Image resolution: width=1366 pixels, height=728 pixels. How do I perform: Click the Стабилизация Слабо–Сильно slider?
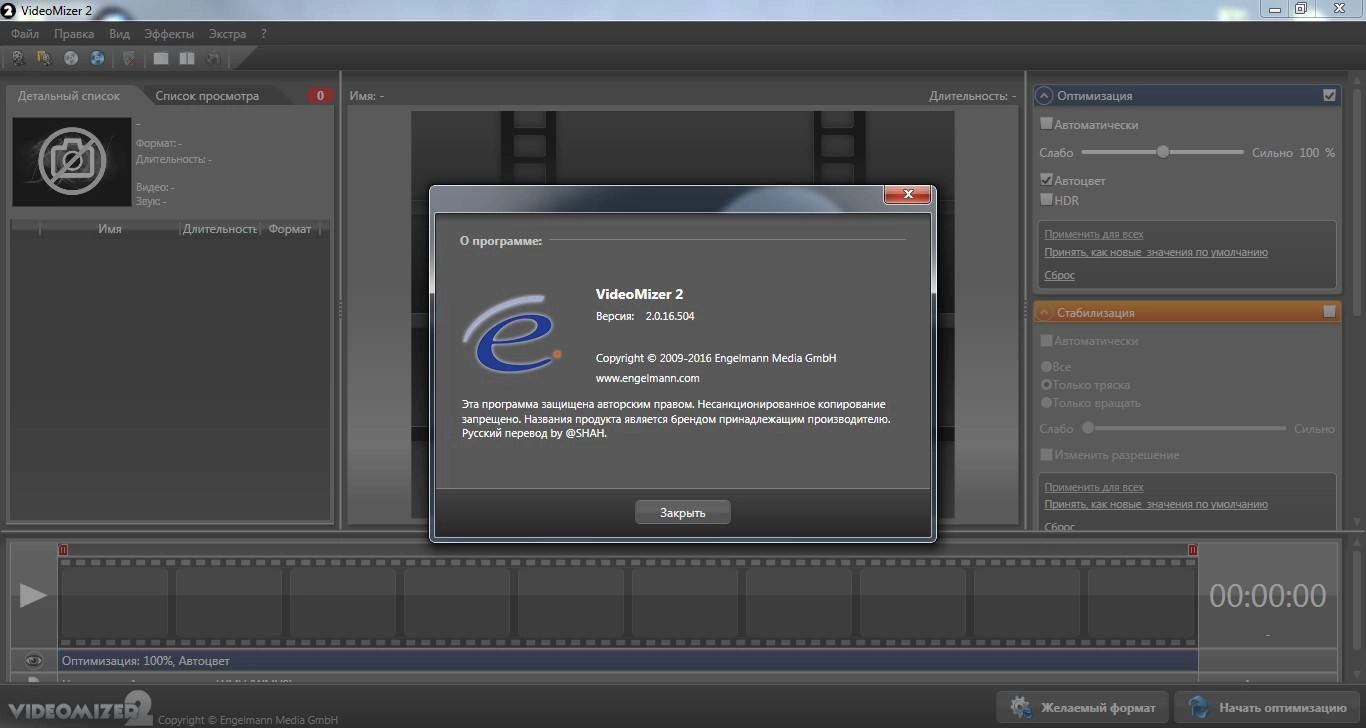pos(1184,428)
